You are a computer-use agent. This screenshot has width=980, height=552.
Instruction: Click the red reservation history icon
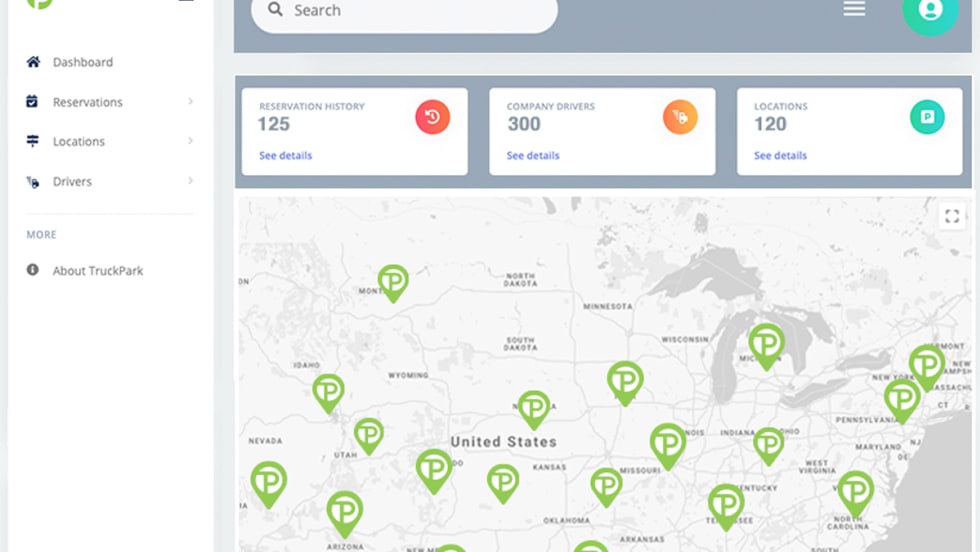[432, 118]
